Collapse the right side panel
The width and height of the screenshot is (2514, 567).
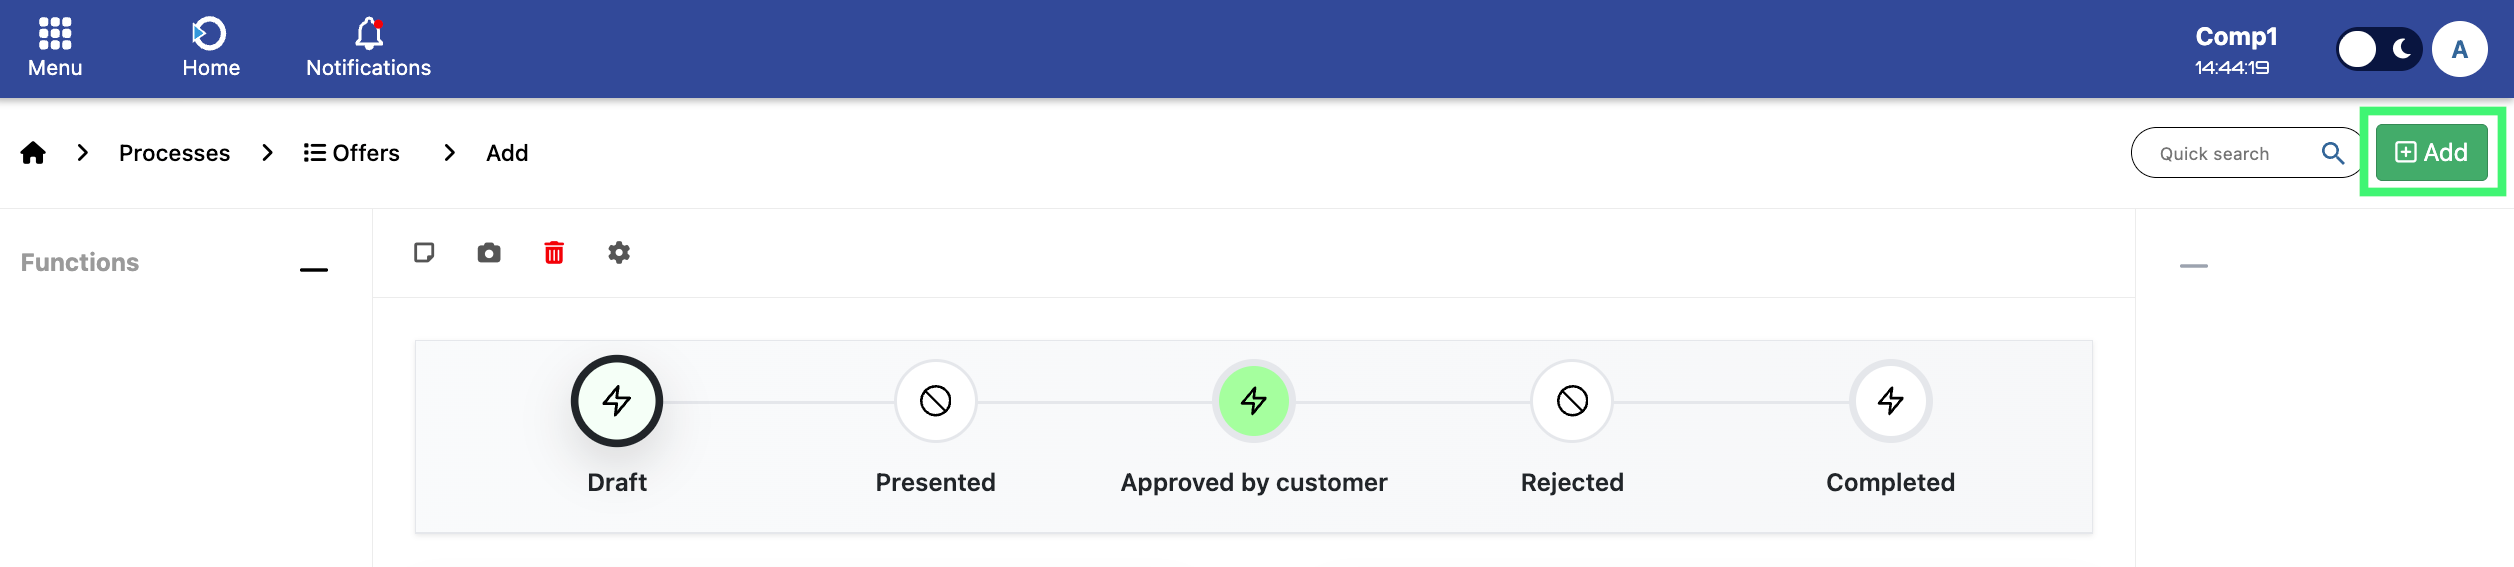click(2193, 266)
